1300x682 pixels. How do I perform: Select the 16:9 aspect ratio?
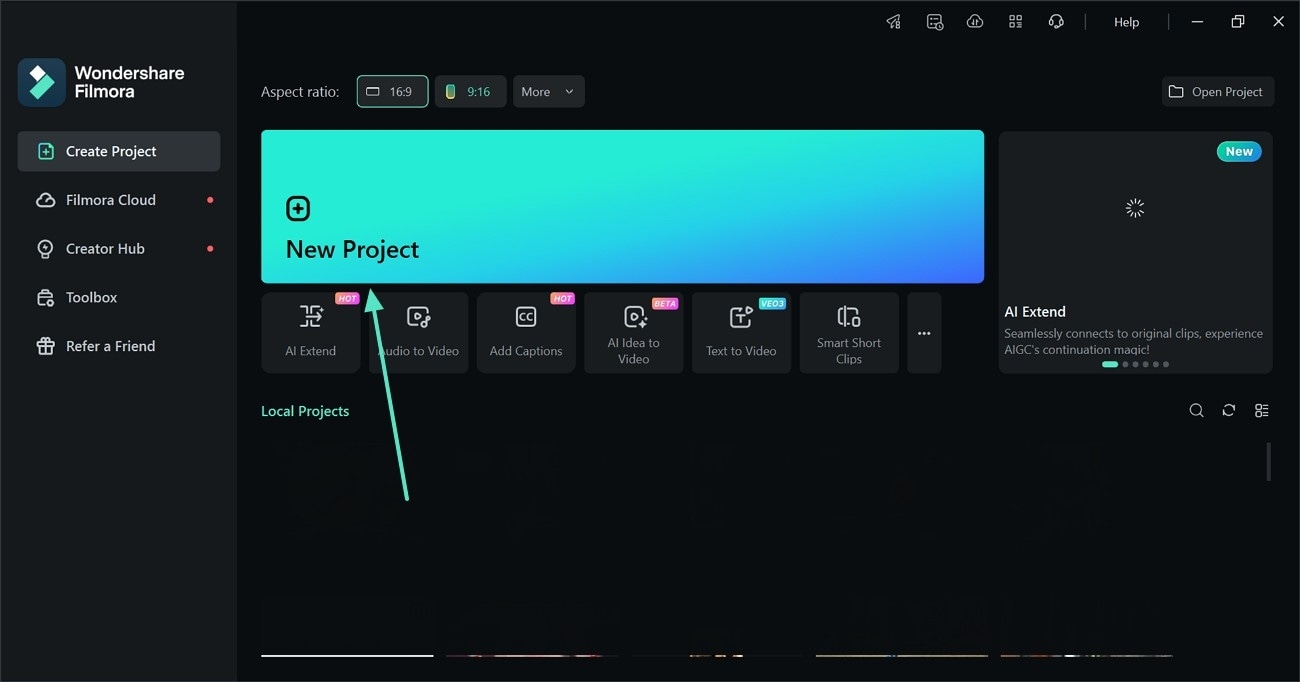392,91
